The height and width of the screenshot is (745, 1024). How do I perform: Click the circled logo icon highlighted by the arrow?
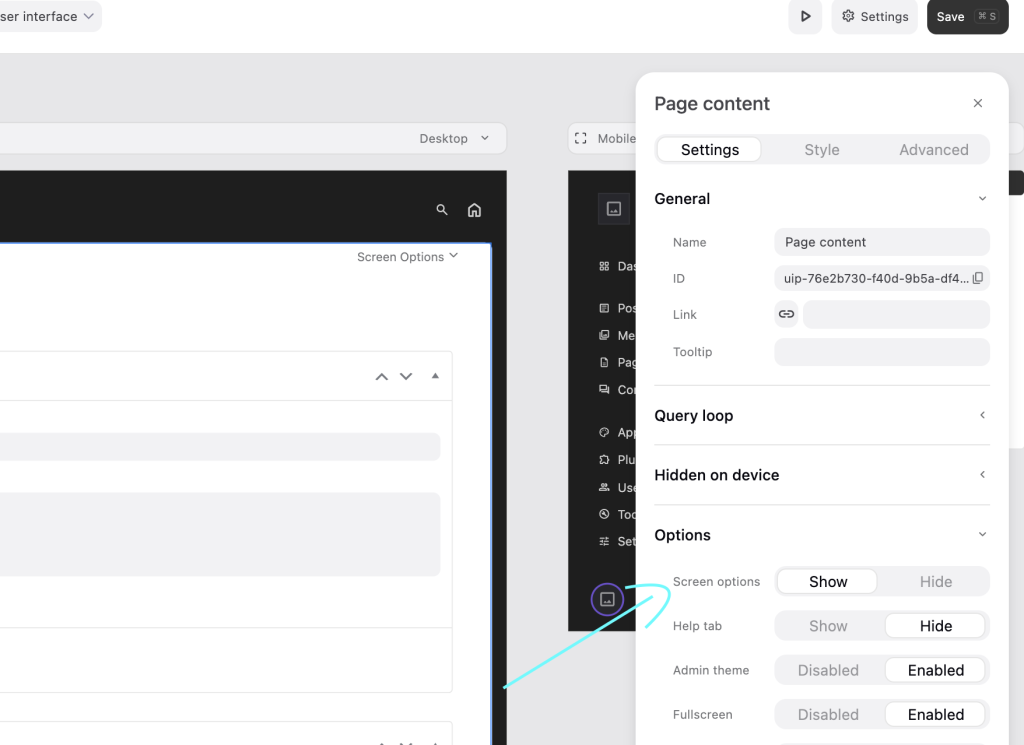608,599
